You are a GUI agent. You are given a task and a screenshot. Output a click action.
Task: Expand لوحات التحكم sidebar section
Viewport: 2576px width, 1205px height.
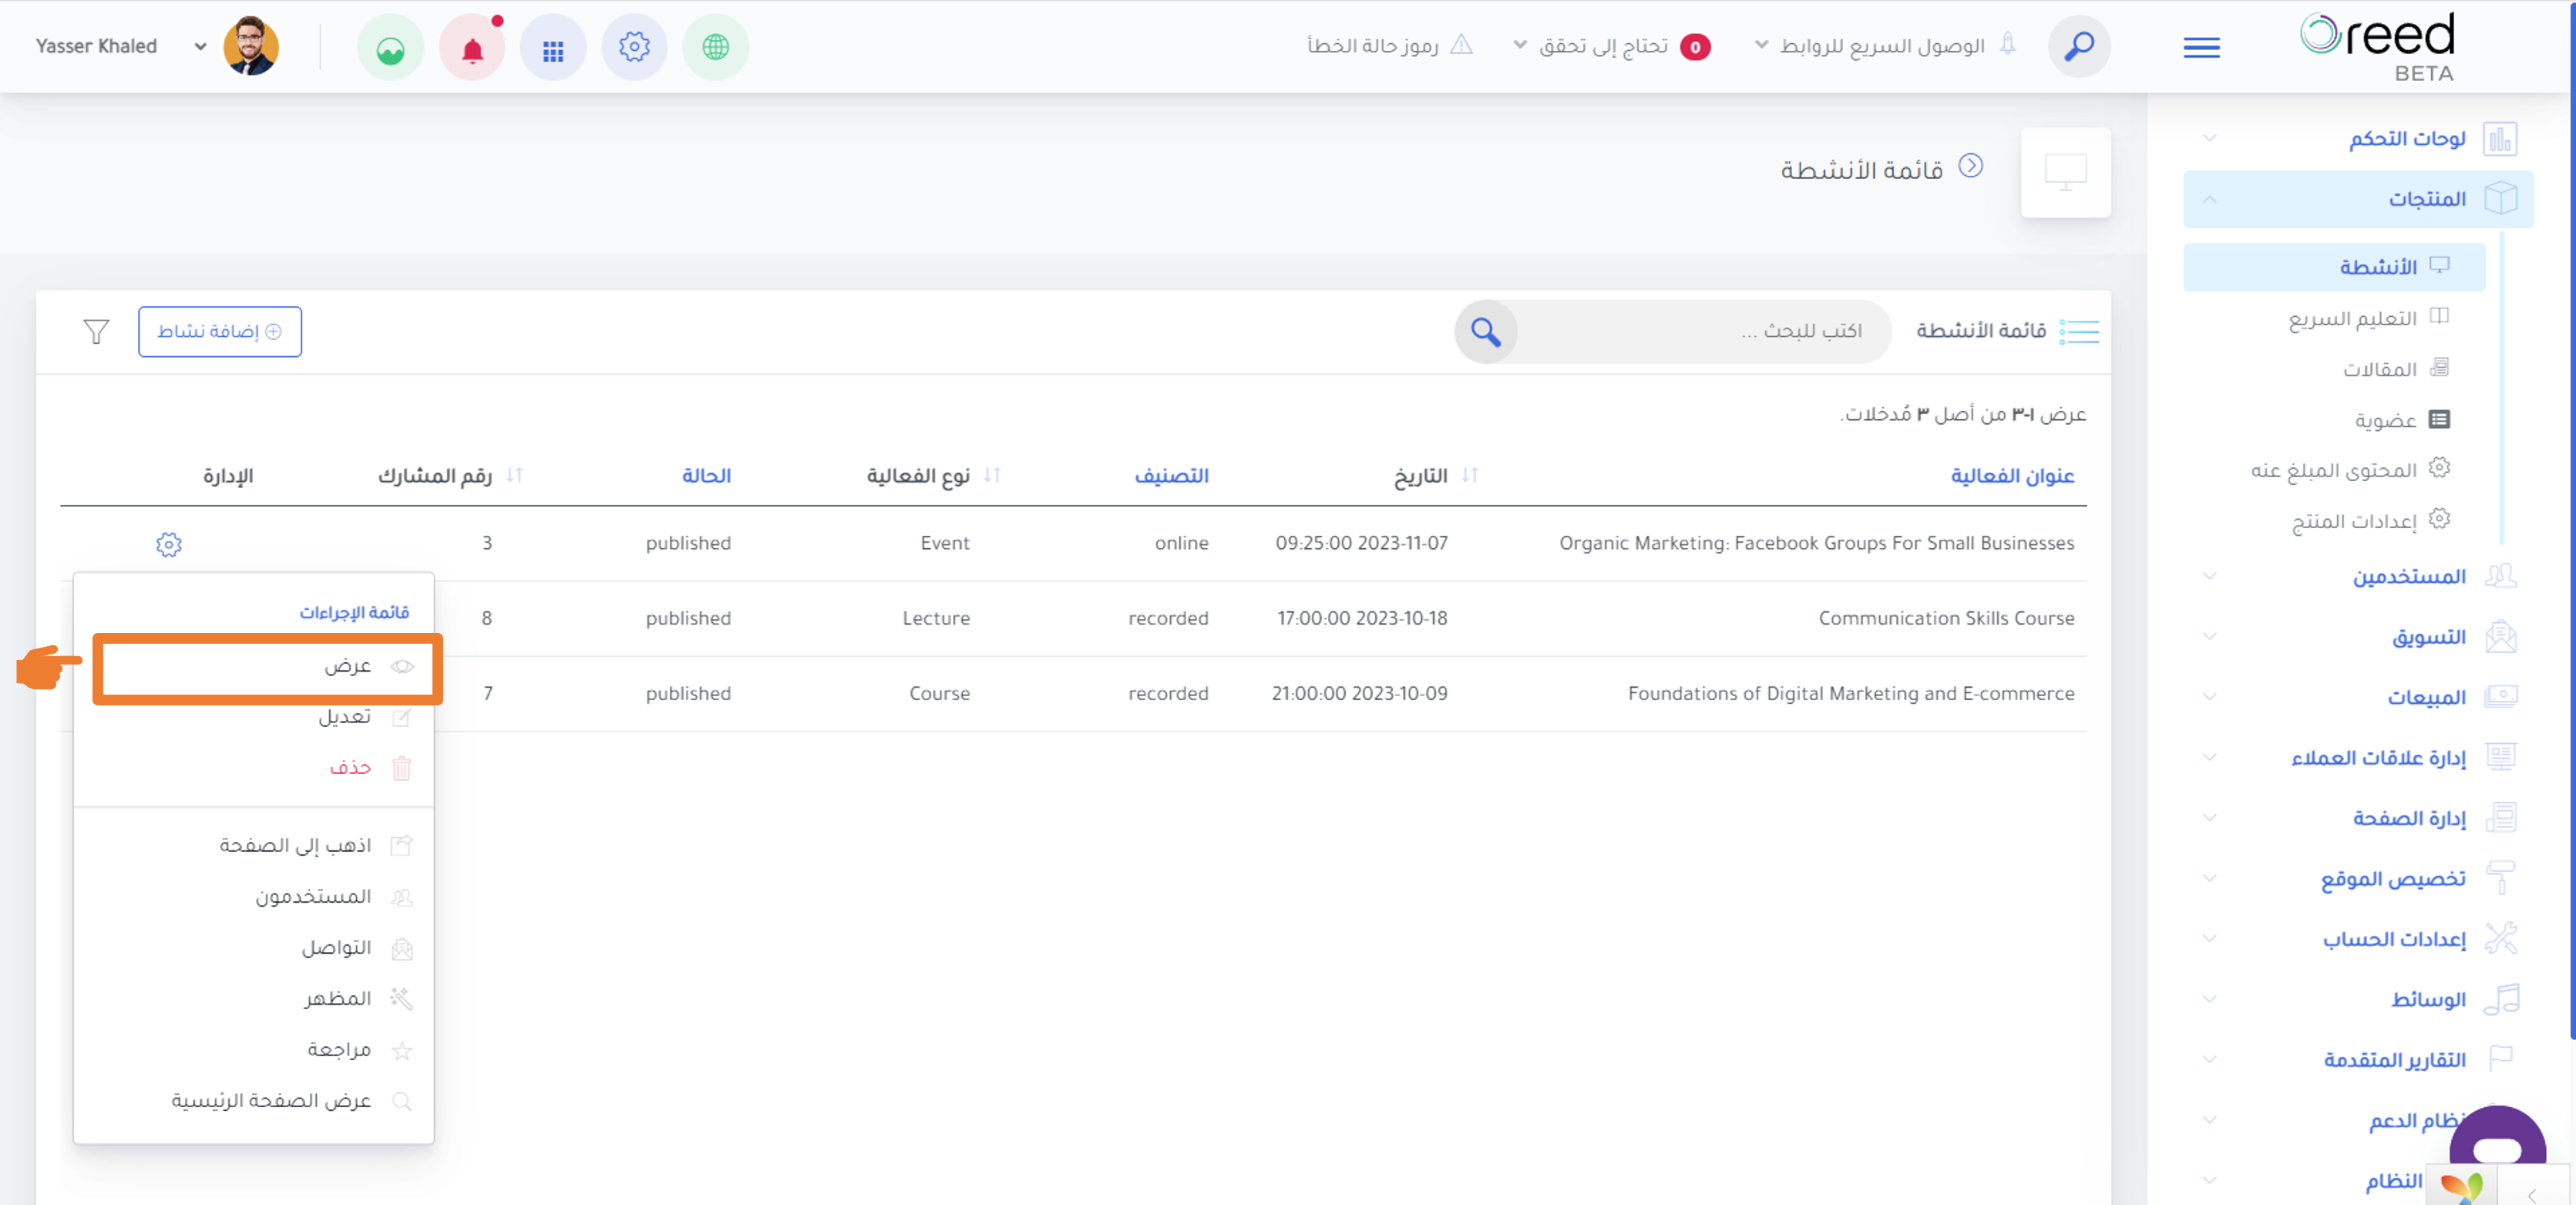tap(2359, 138)
